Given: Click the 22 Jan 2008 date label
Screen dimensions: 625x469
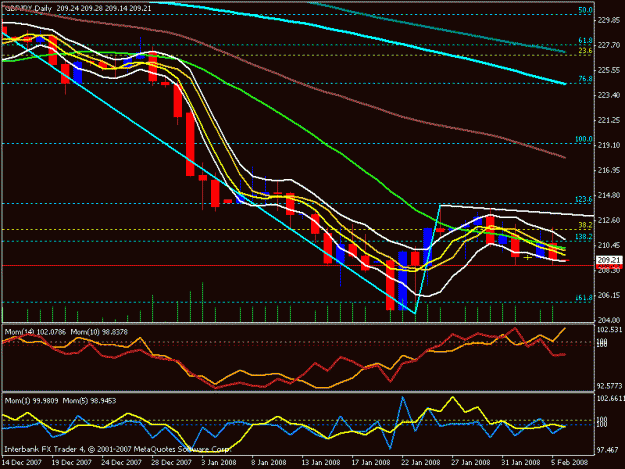Looking at the screenshot, I should (421, 463).
